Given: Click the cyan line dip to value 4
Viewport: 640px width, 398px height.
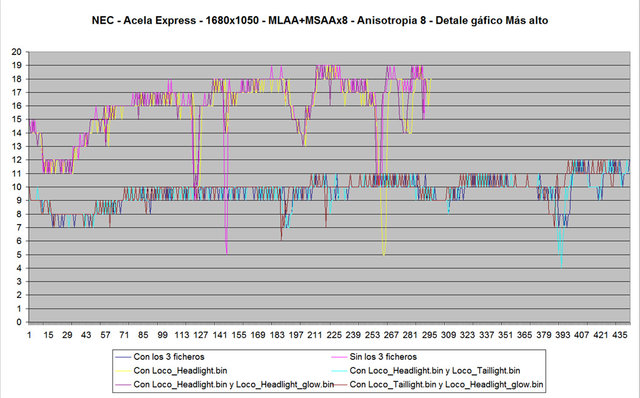Looking at the screenshot, I should 562,265.
